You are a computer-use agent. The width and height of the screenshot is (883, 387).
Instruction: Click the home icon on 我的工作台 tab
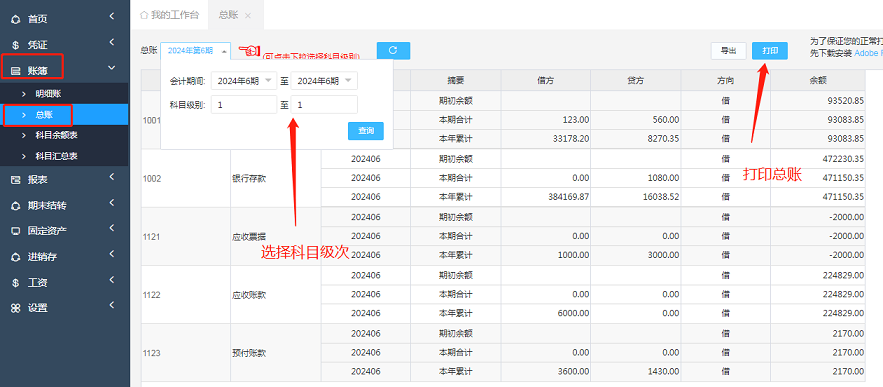[x=144, y=15]
